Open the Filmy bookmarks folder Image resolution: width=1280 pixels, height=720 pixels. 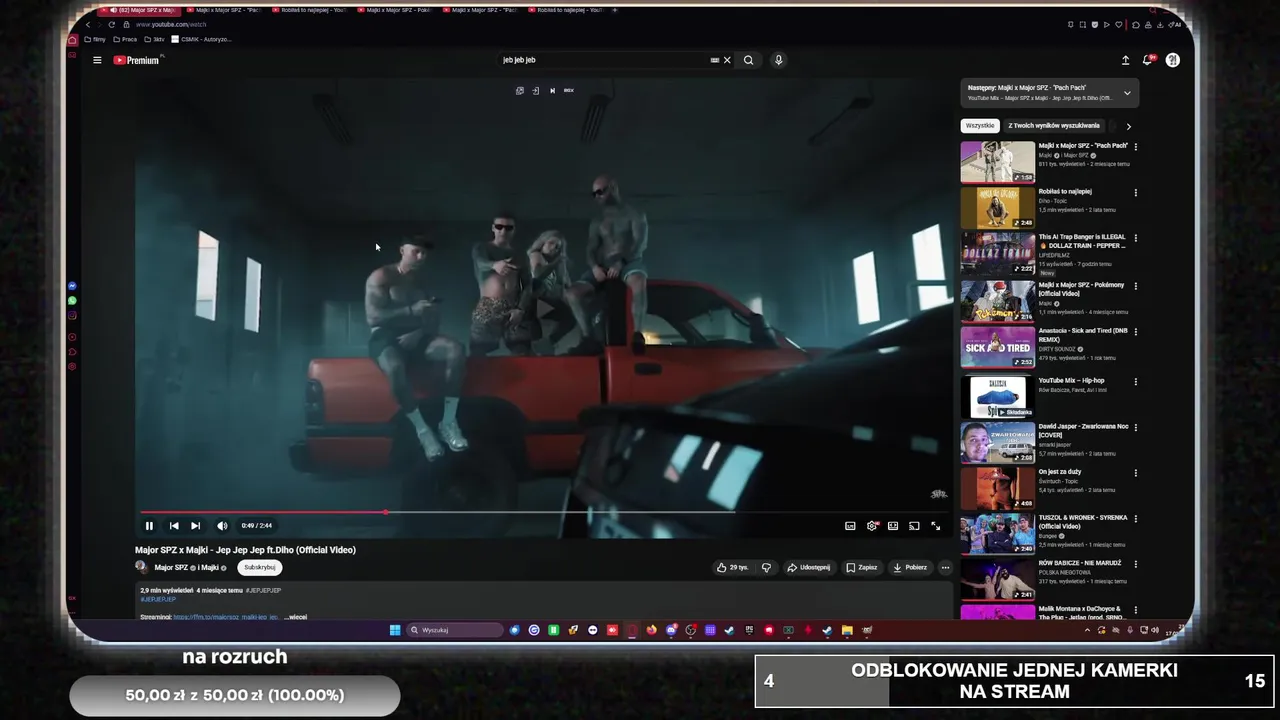click(95, 39)
